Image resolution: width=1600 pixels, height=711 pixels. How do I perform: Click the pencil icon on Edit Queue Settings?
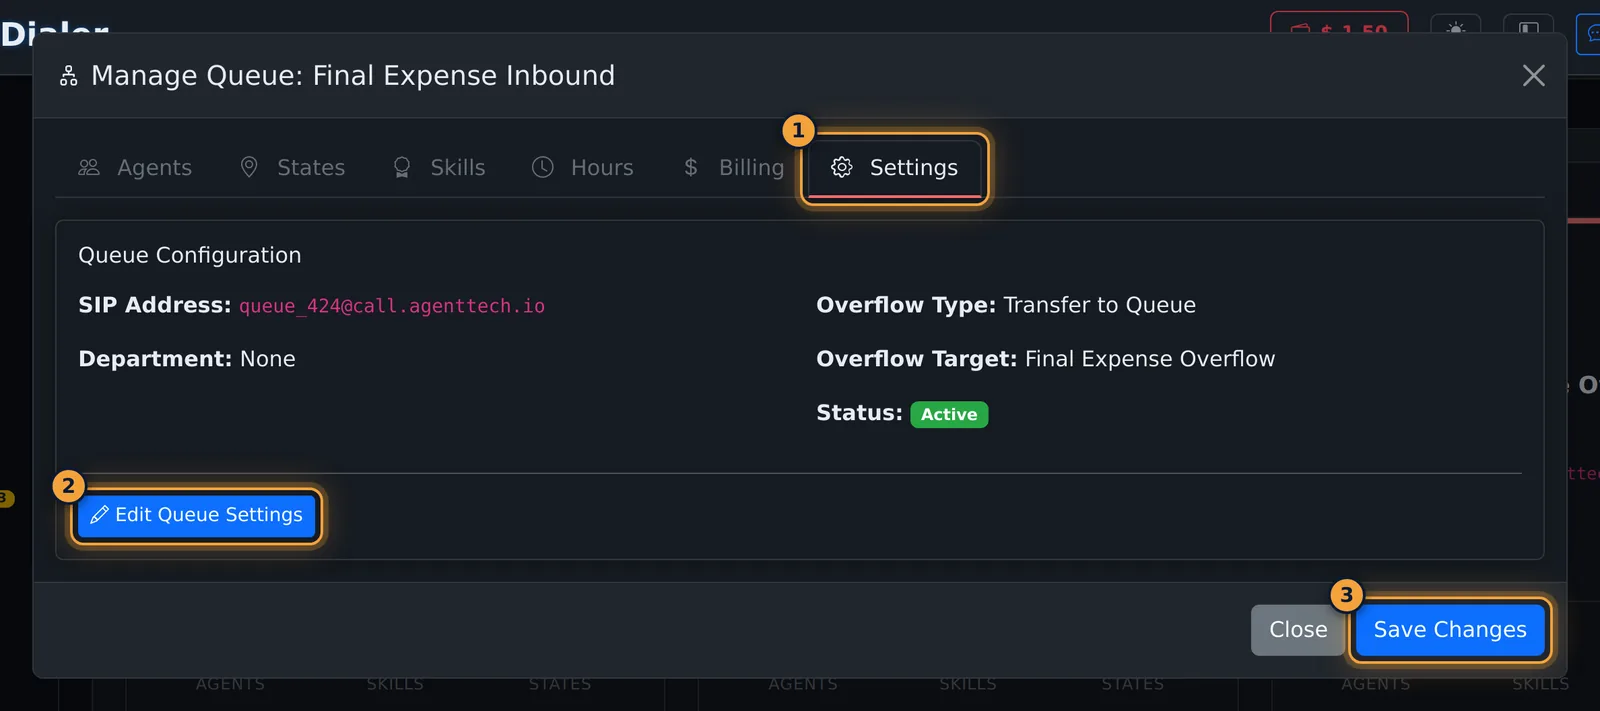point(99,515)
